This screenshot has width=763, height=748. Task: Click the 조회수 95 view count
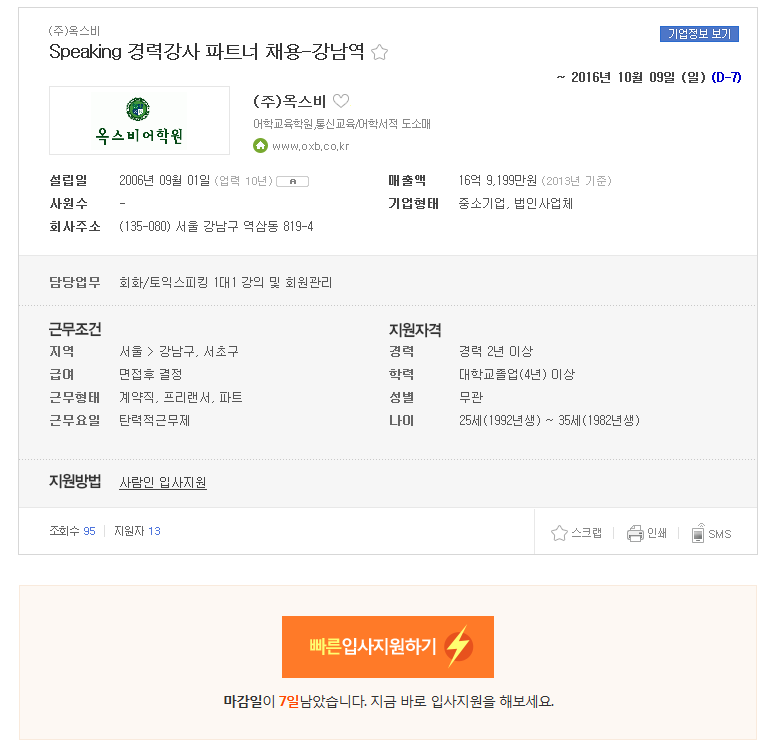(72, 531)
